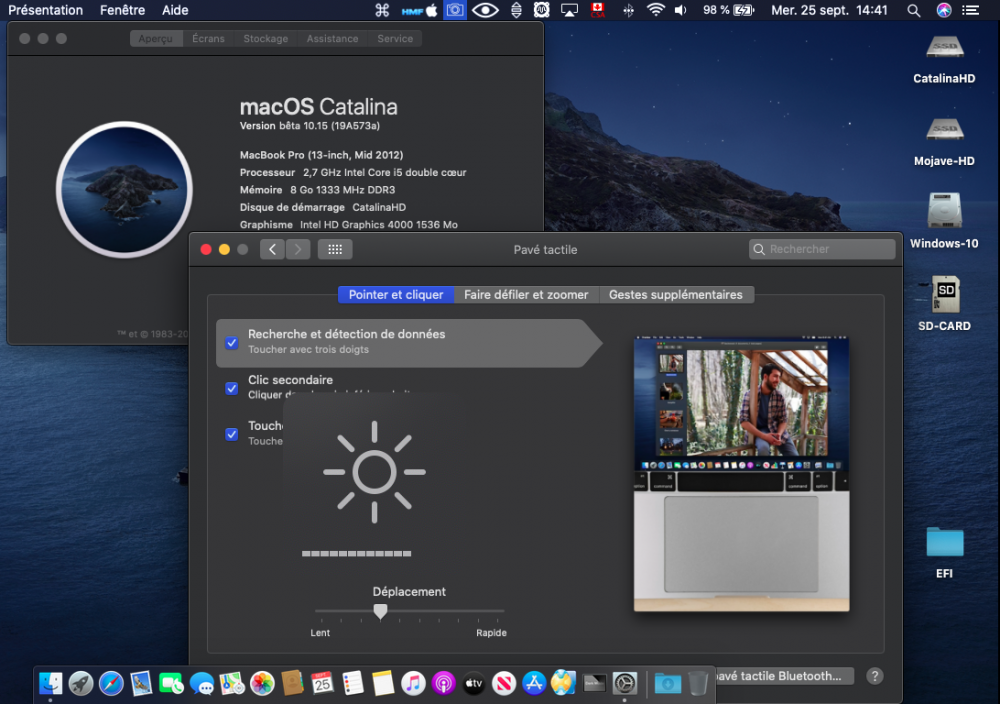The width and height of the screenshot is (1000, 704).
Task: Open Reminders from the Dock
Action: pos(353,684)
